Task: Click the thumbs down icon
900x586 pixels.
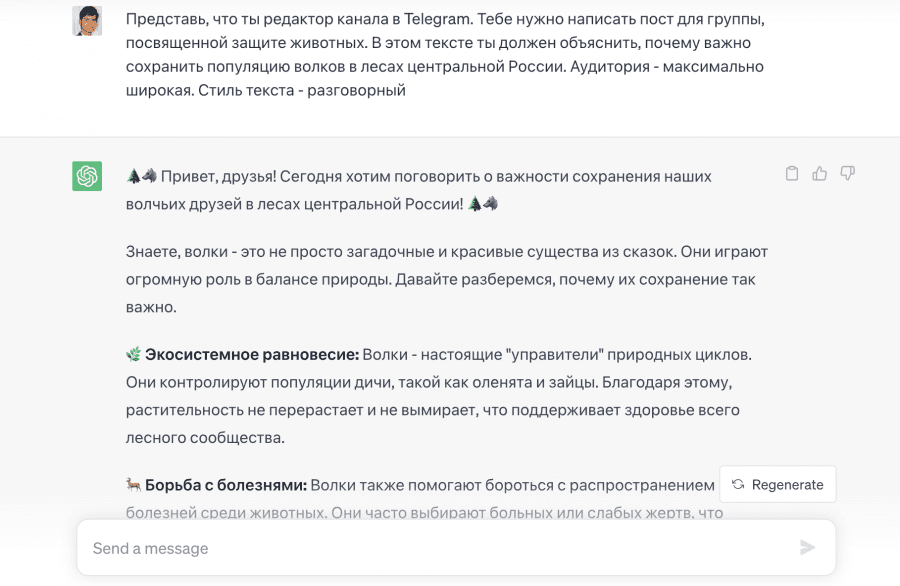Action: pos(848,174)
